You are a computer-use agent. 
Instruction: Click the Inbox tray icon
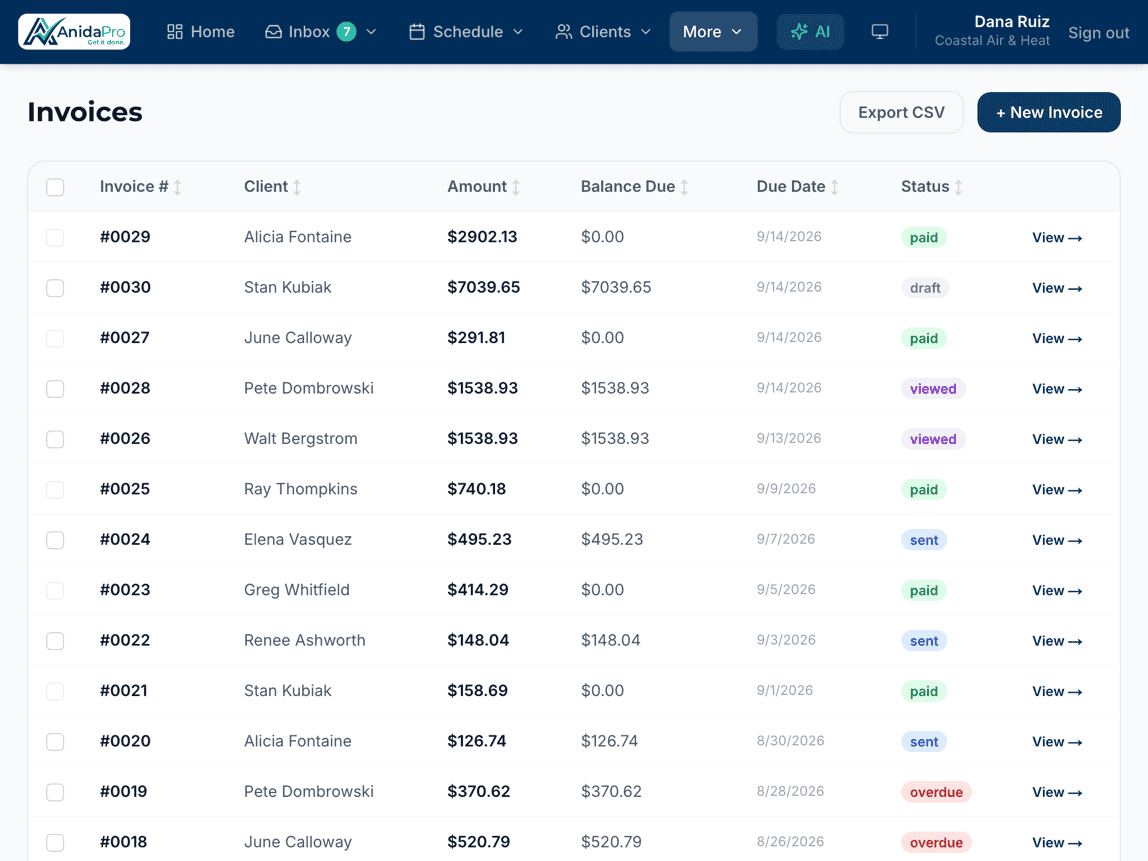point(273,31)
